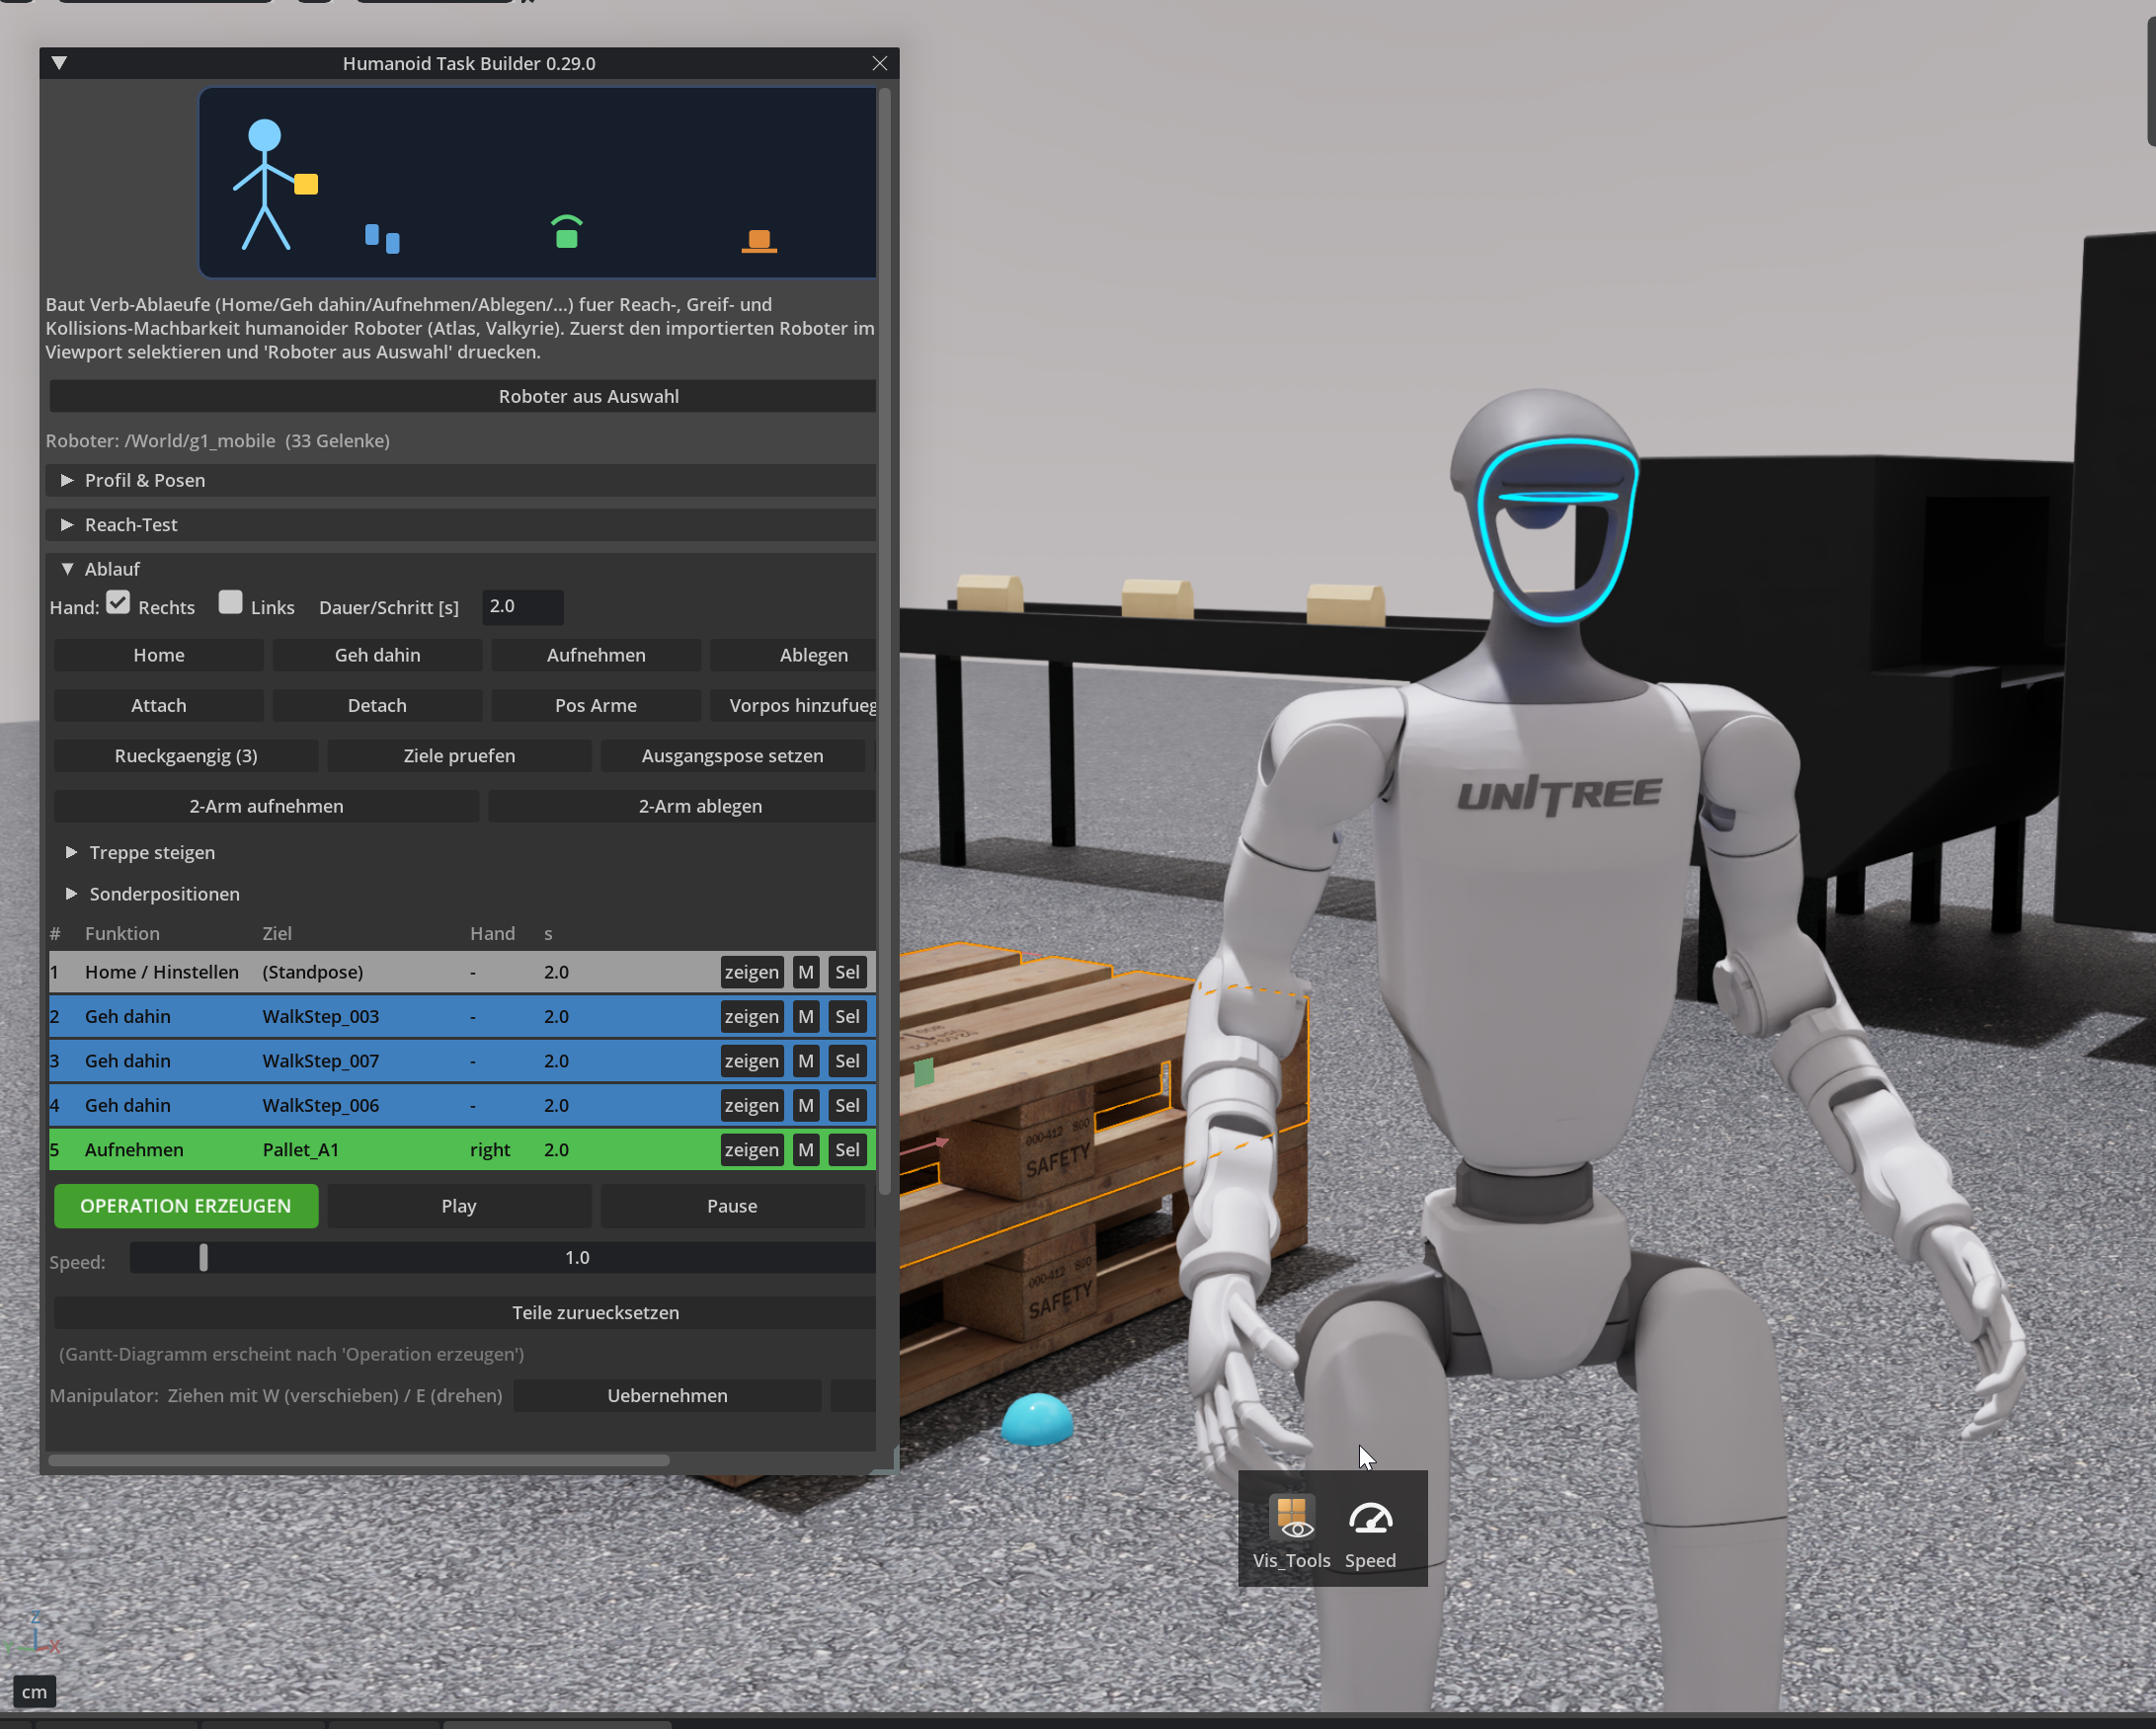Expand the Sonderpositionen section
The image size is (2156, 1729).
[x=71, y=893]
